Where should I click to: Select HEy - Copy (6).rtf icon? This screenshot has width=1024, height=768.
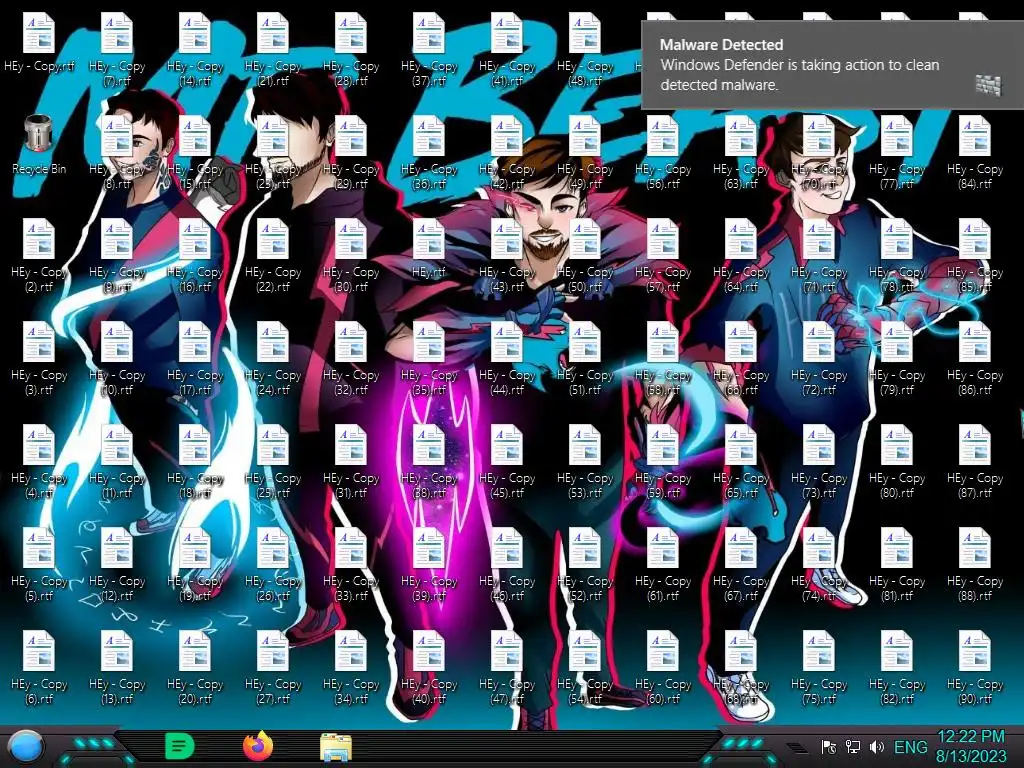pyautogui.click(x=39, y=650)
